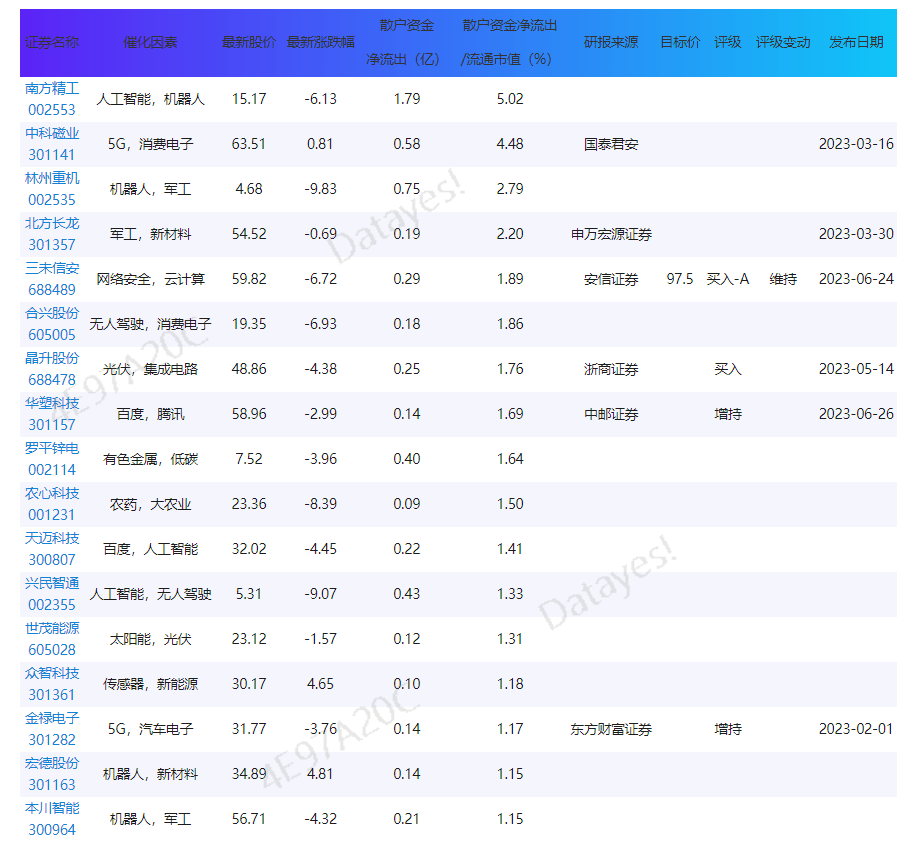Click the change value 4.65
Image resolution: width=916 pixels, height=841 pixels.
pyautogui.click(x=321, y=684)
